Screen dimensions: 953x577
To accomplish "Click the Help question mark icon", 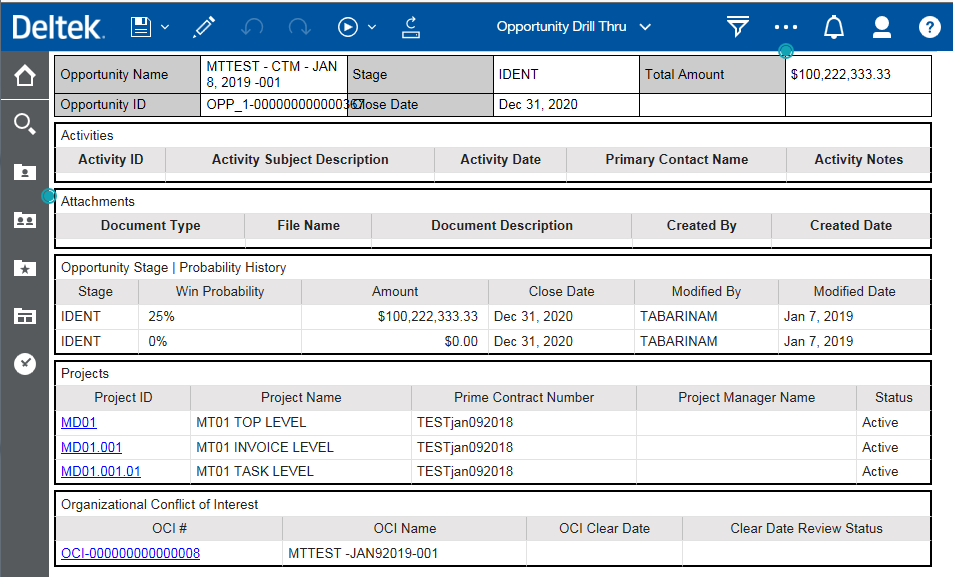I will tap(930, 27).
